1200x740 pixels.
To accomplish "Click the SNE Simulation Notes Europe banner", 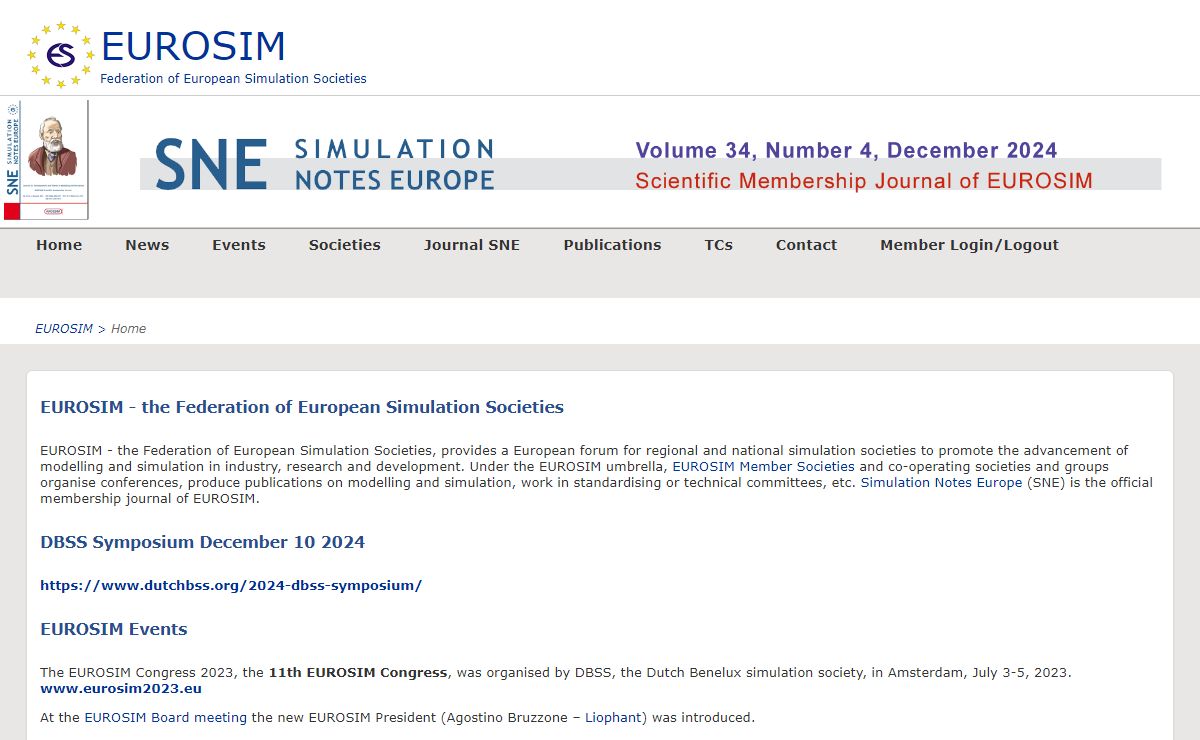I will coord(650,165).
